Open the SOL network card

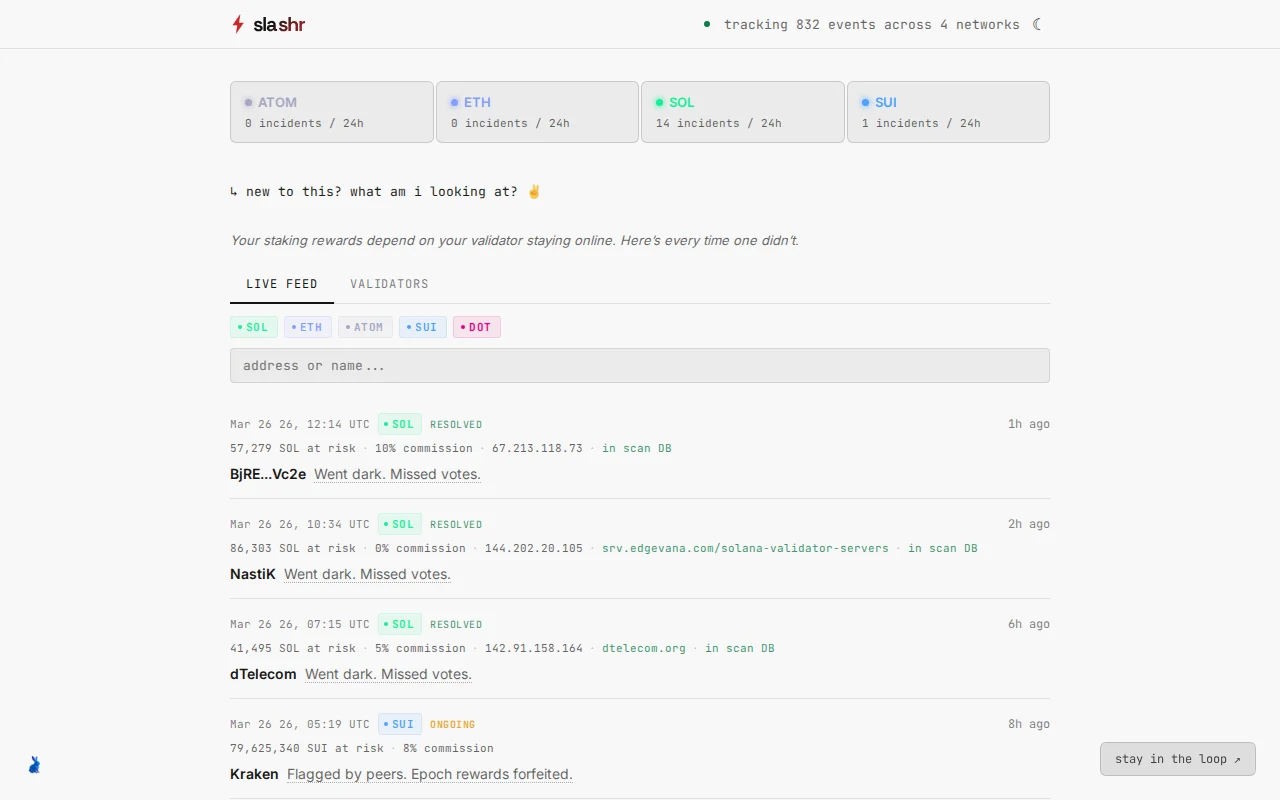point(743,112)
